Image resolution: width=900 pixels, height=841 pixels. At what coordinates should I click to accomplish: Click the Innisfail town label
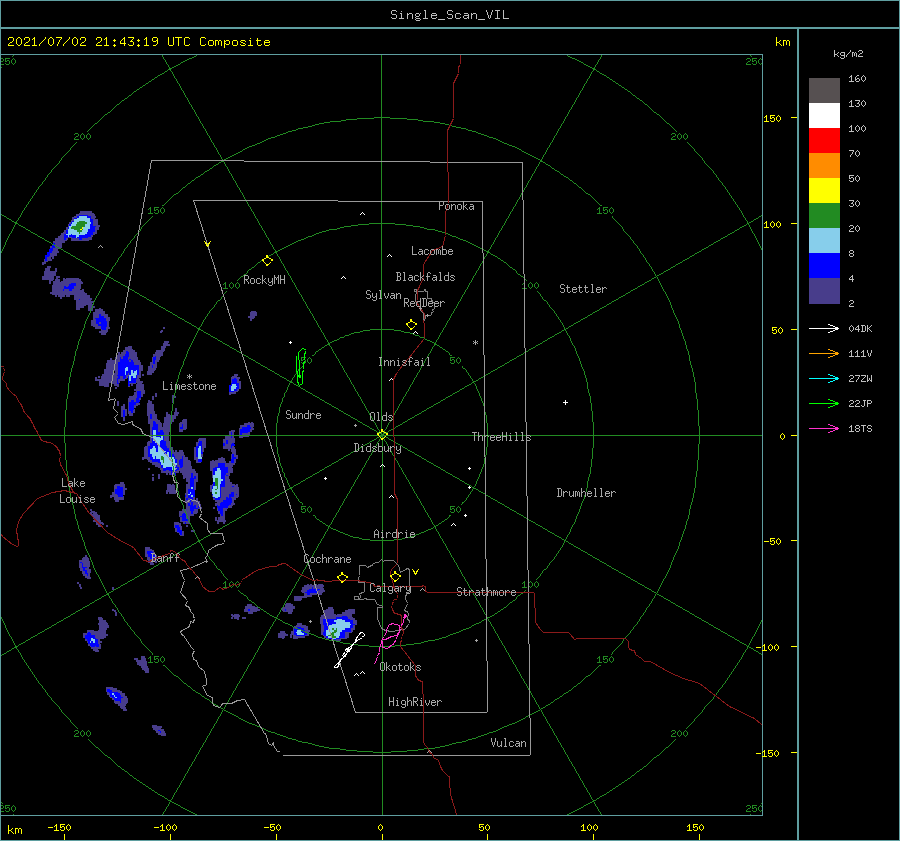click(404, 362)
